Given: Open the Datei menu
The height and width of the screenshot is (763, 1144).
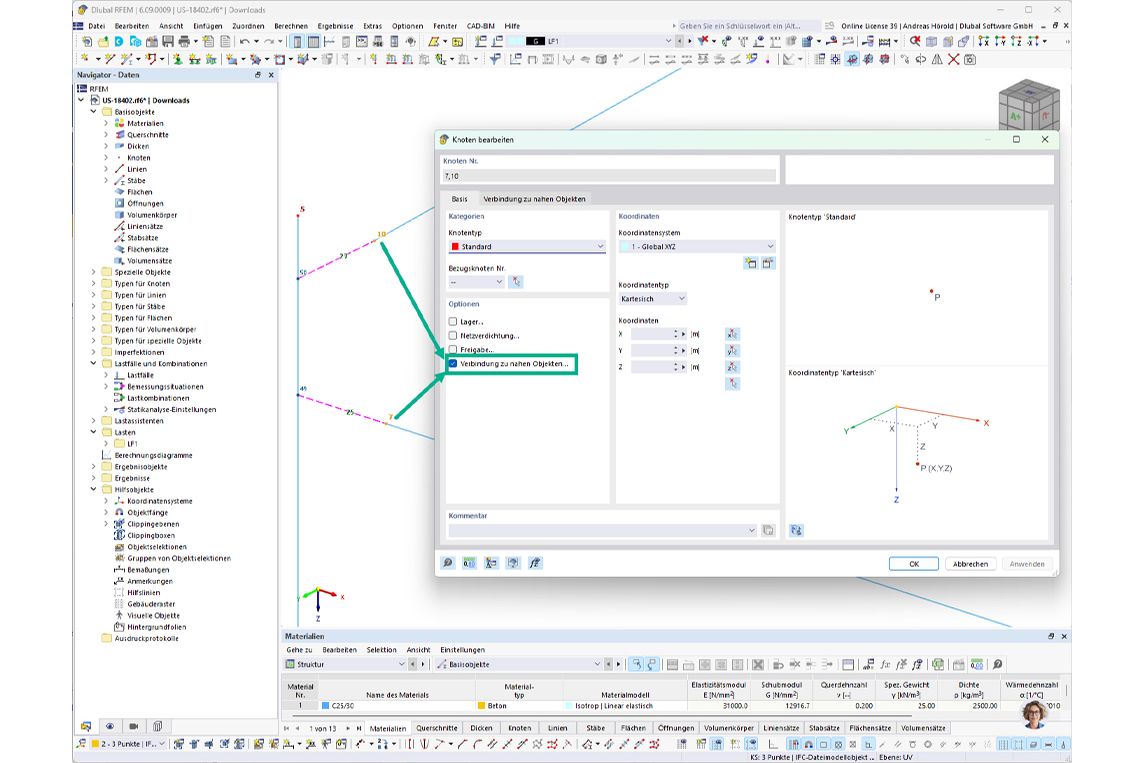Looking at the screenshot, I should (x=96, y=26).
